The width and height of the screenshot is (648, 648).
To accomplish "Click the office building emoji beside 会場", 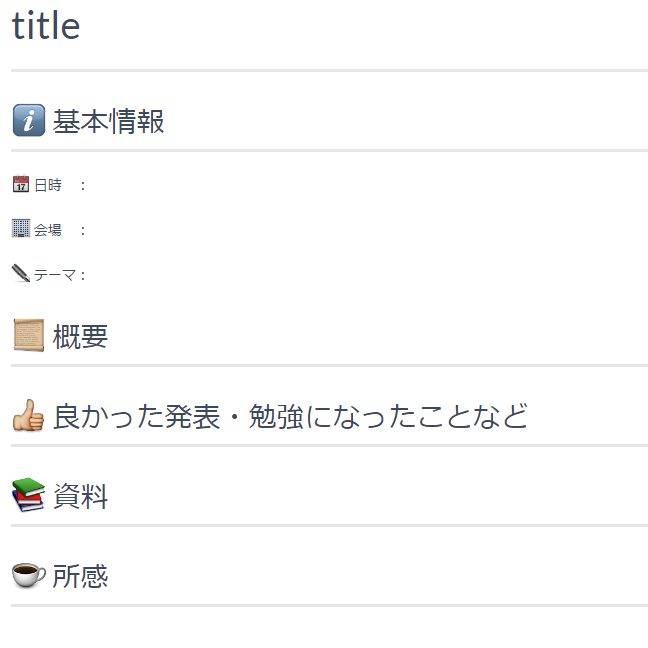I will [21, 229].
